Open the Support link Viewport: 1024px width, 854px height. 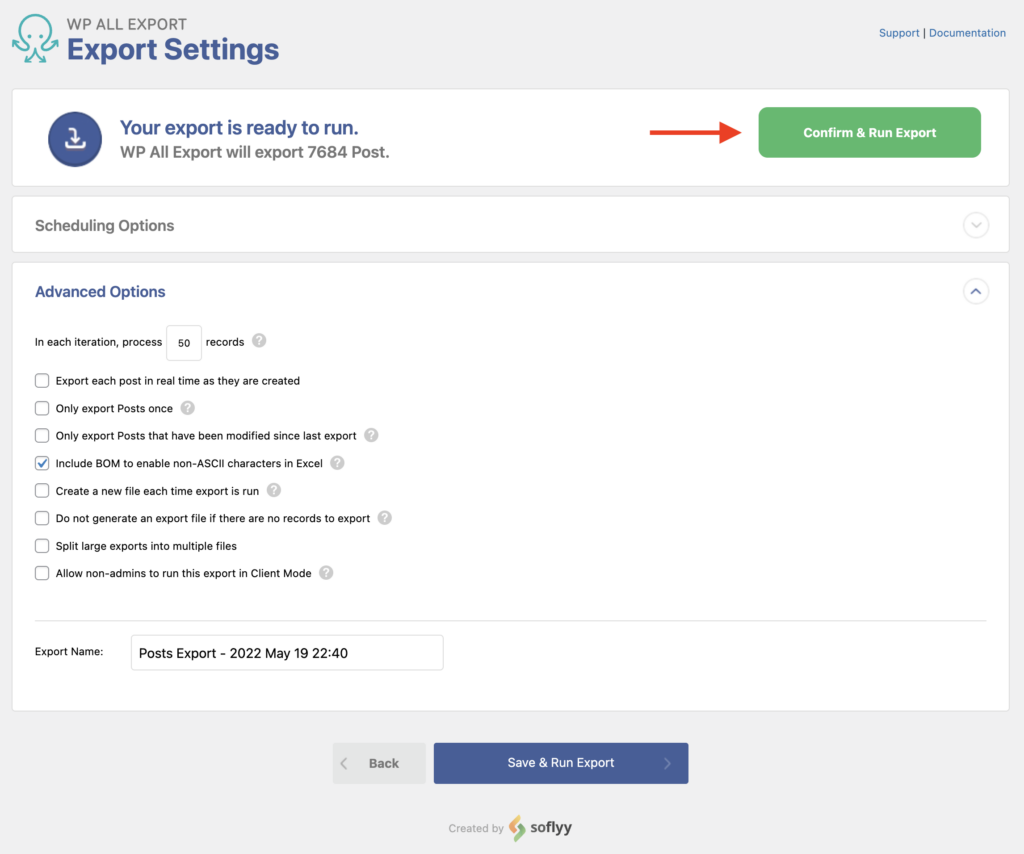(898, 32)
